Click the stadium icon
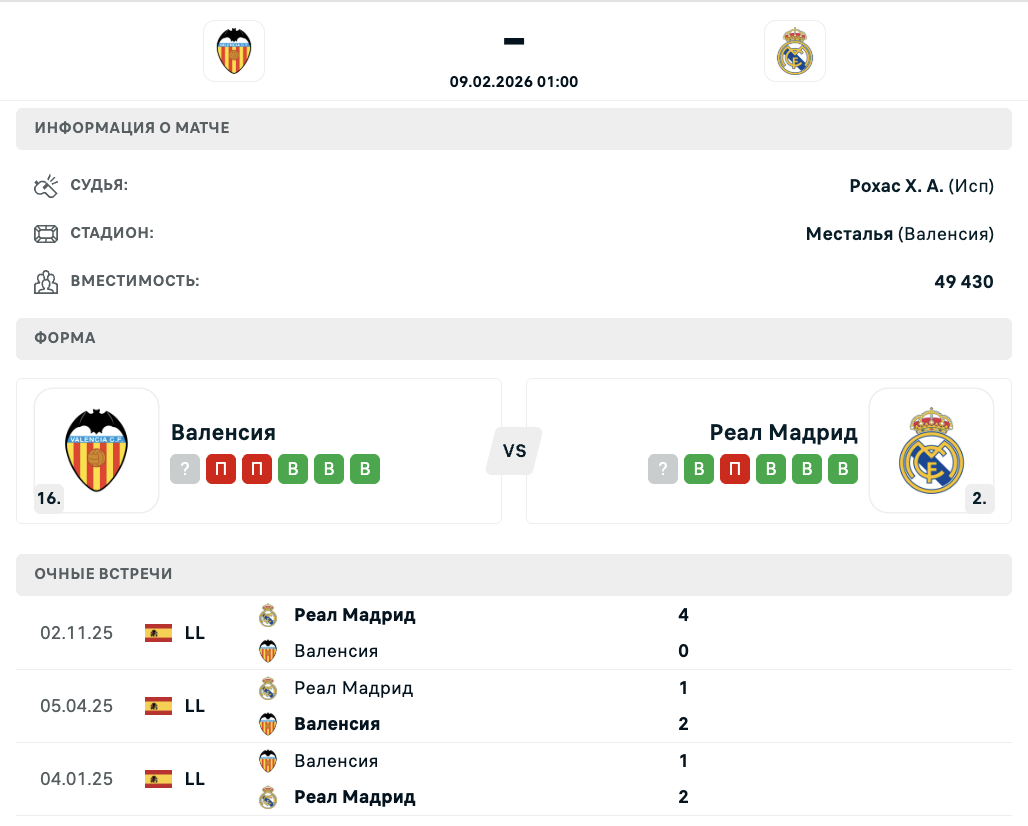 (x=46, y=234)
